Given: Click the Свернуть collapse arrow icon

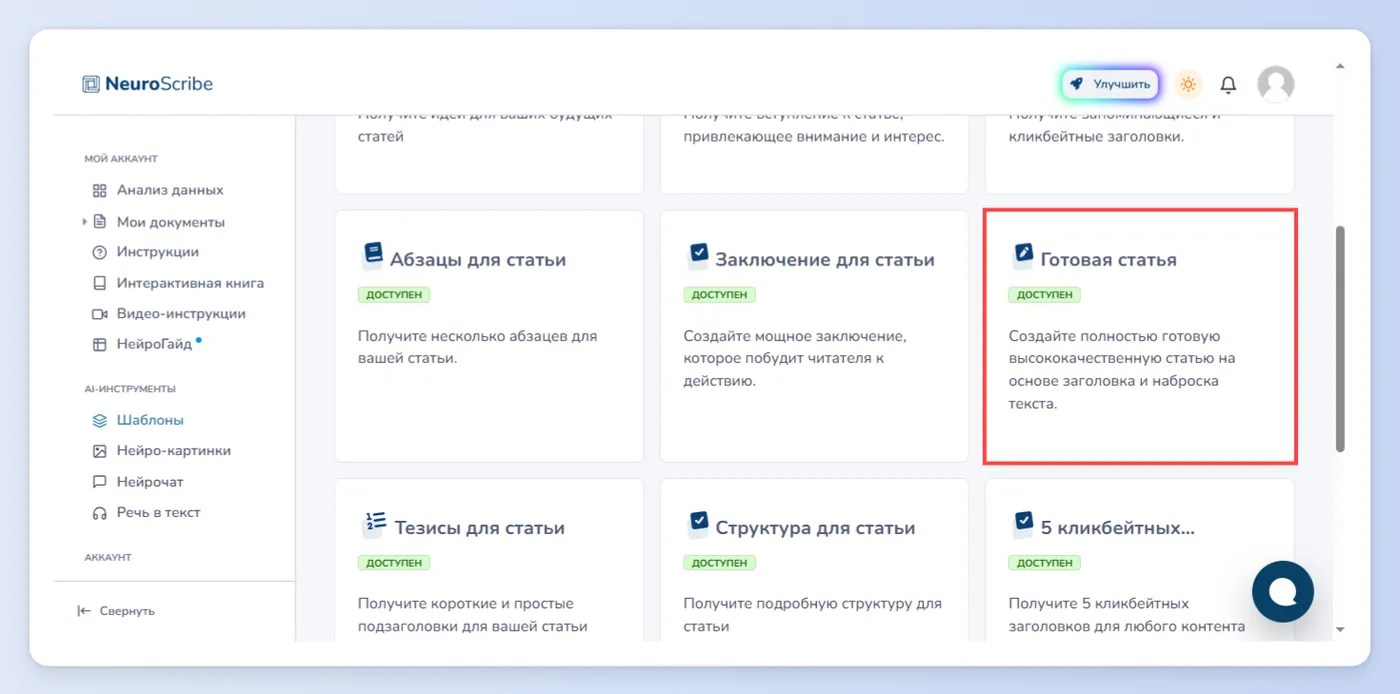Looking at the screenshot, I should tap(84, 611).
